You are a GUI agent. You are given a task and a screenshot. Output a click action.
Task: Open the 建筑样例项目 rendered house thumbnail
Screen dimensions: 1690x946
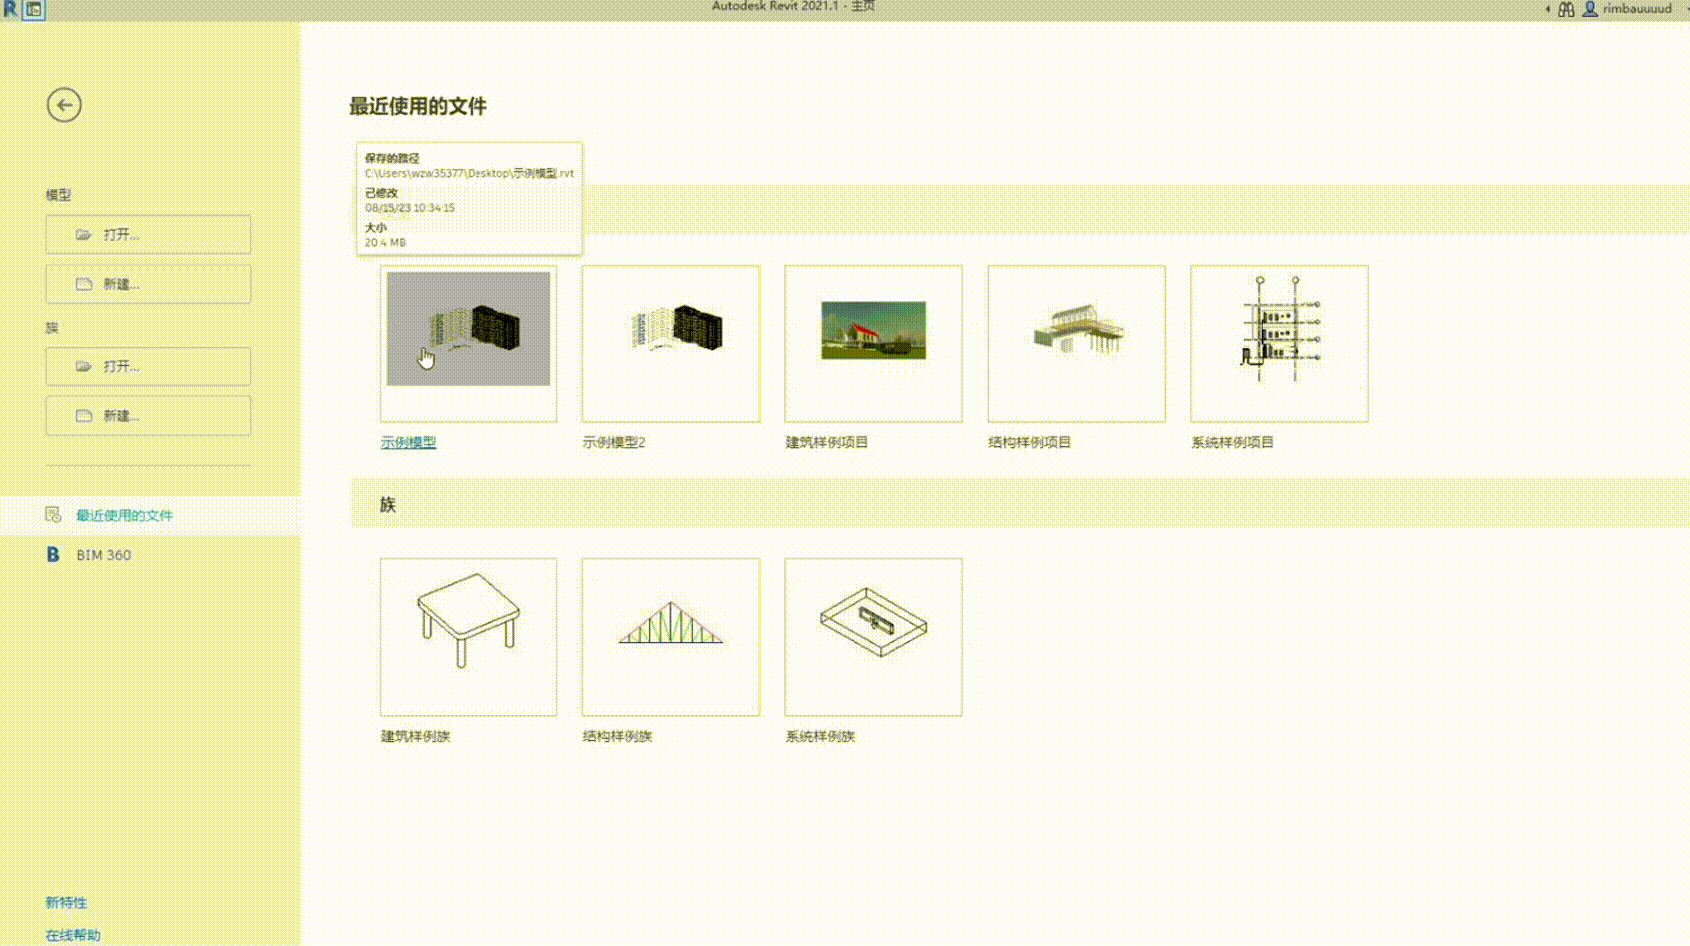tap(873, 343)
